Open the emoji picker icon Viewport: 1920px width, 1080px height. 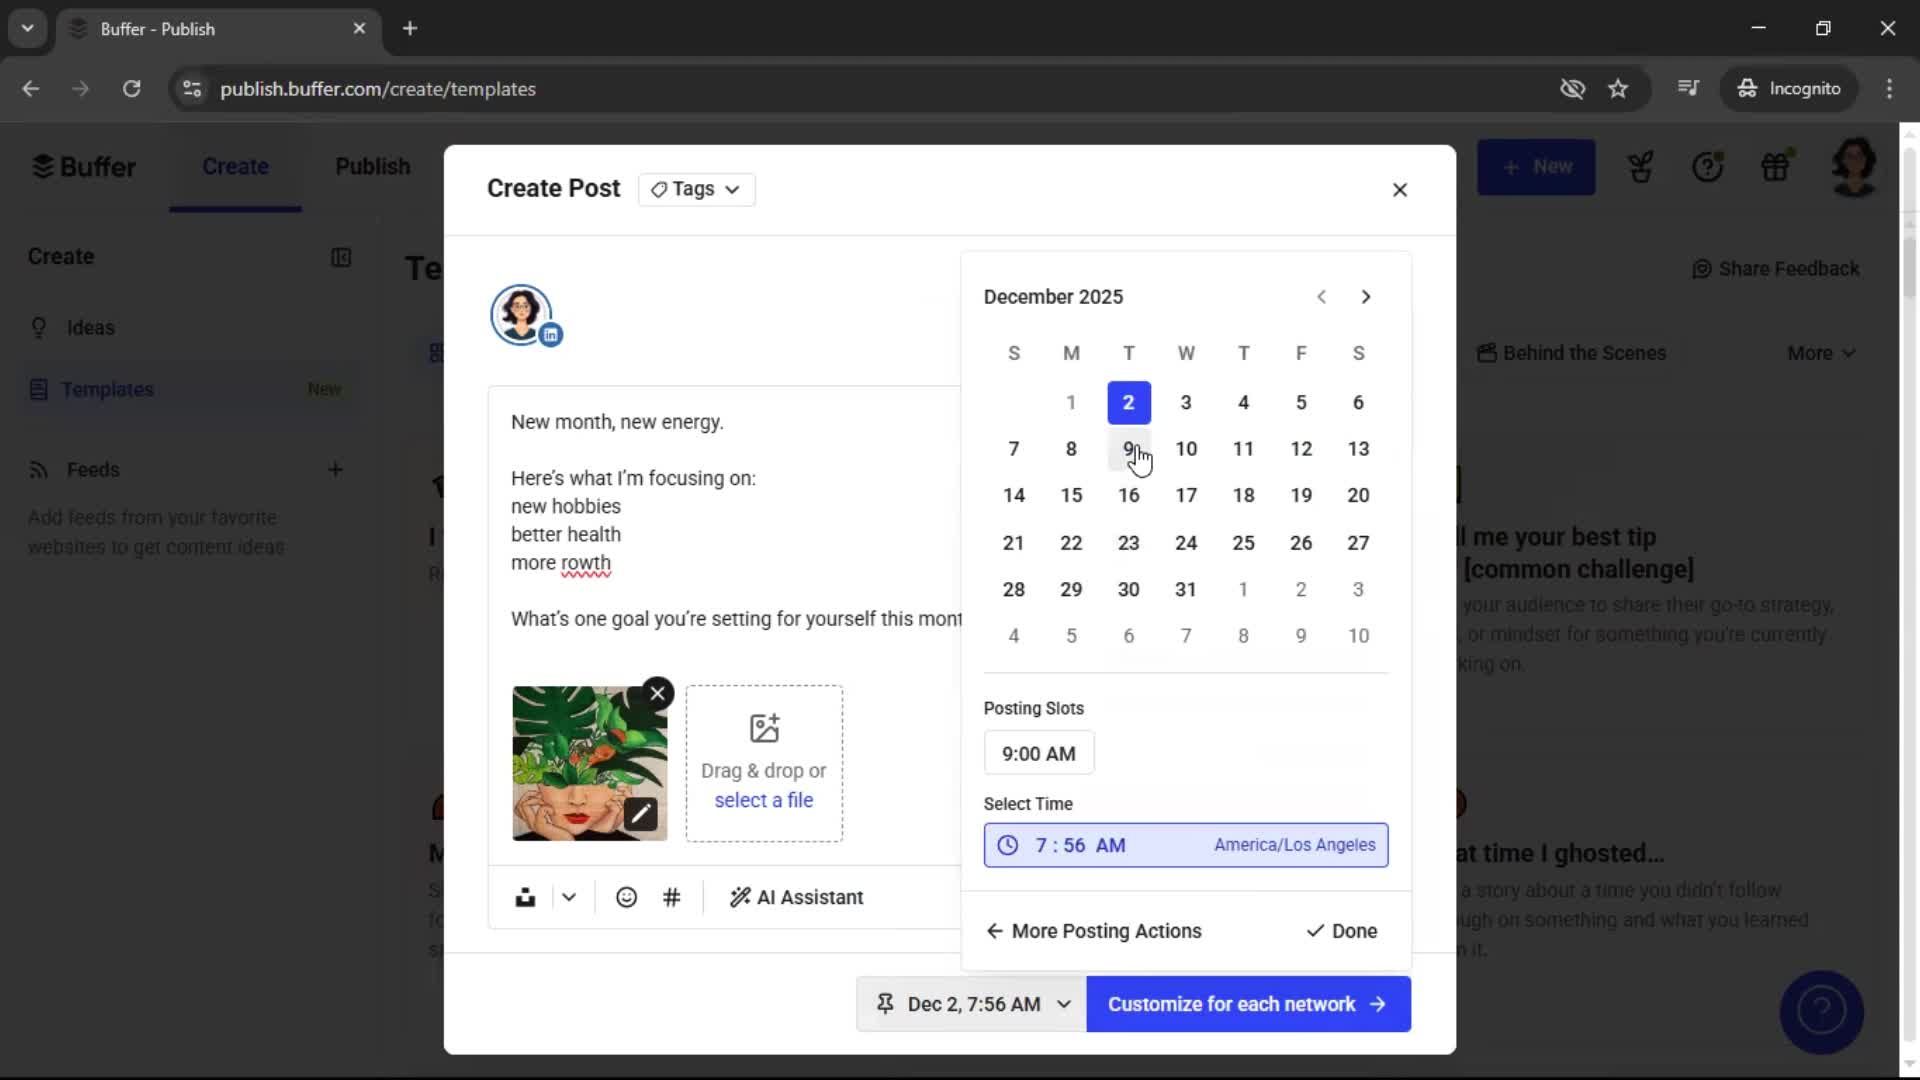pos(626,897)
